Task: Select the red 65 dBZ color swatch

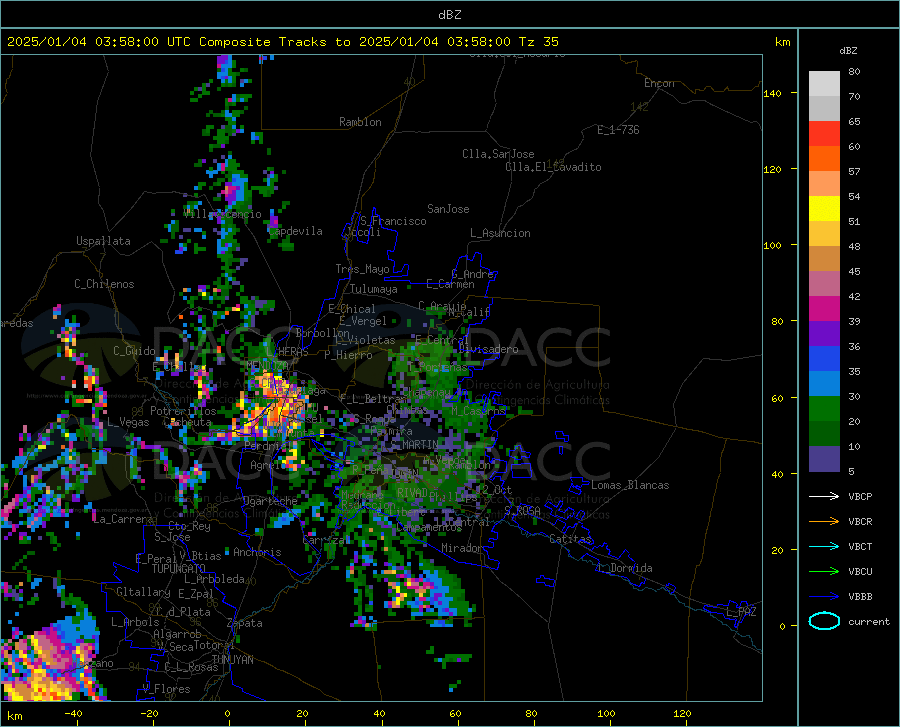Action: pyautogui.click(x=824, y=134)
